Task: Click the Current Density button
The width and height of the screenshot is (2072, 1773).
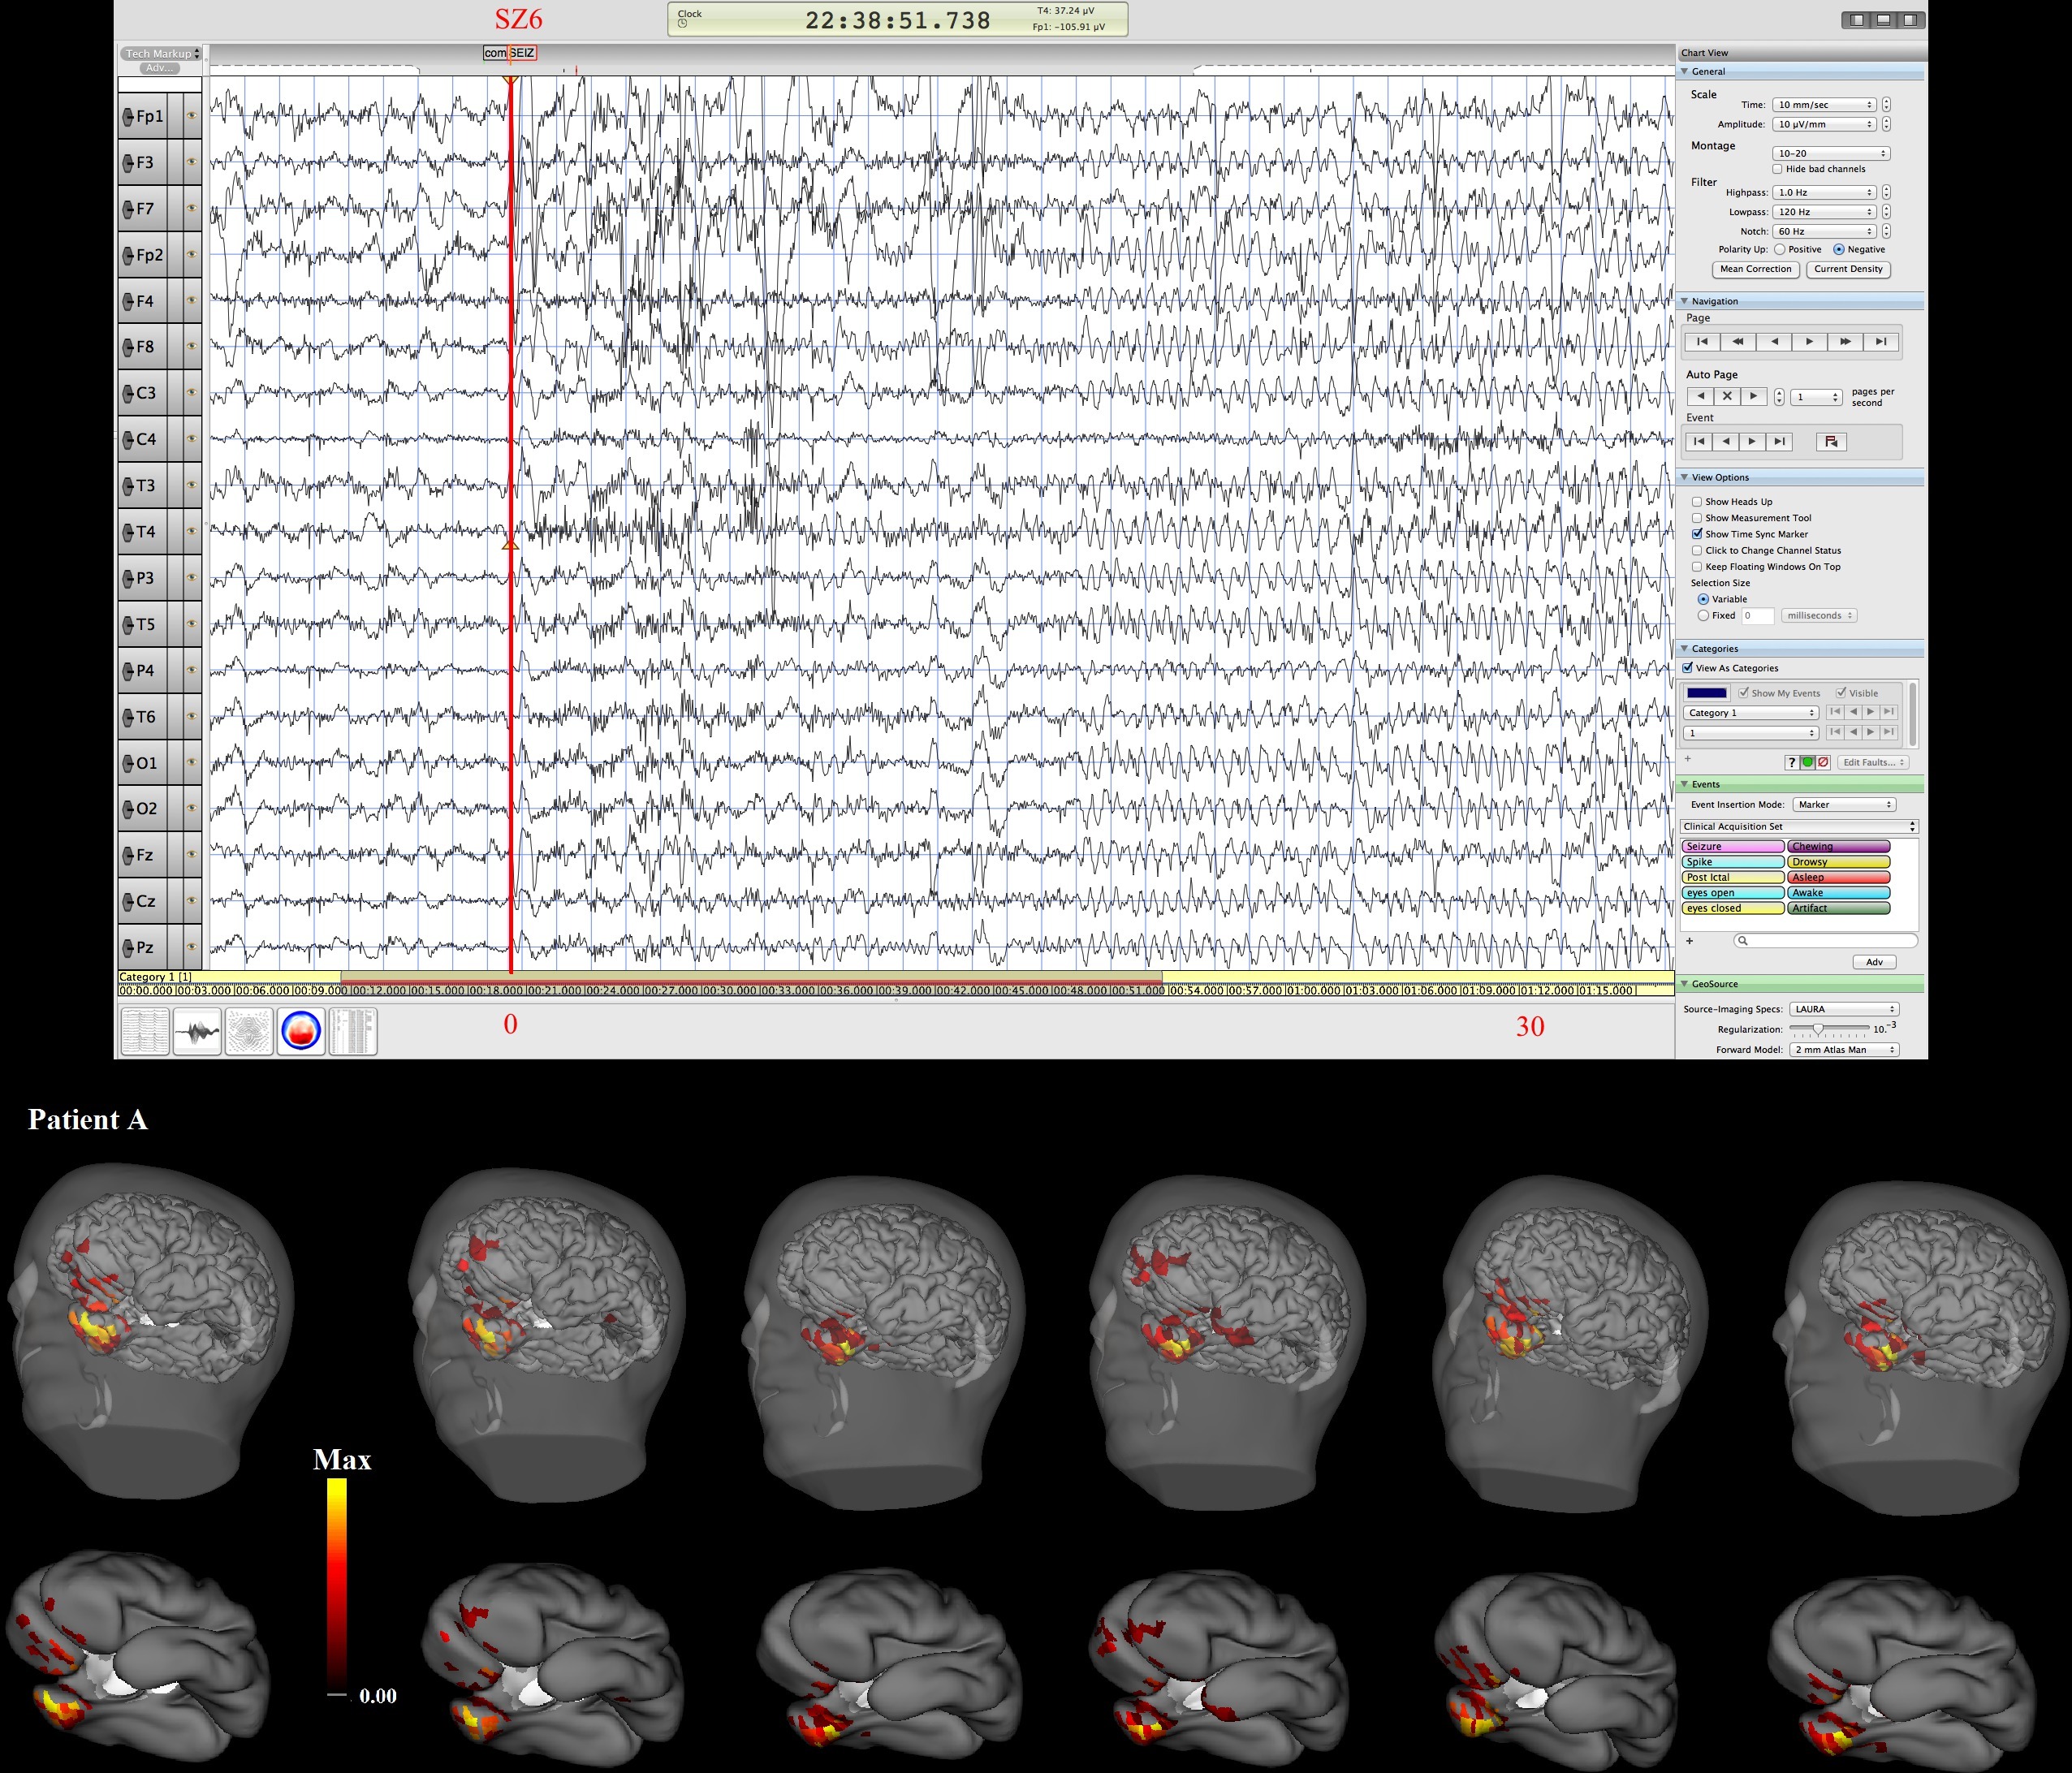Action: click(1847, 269)
